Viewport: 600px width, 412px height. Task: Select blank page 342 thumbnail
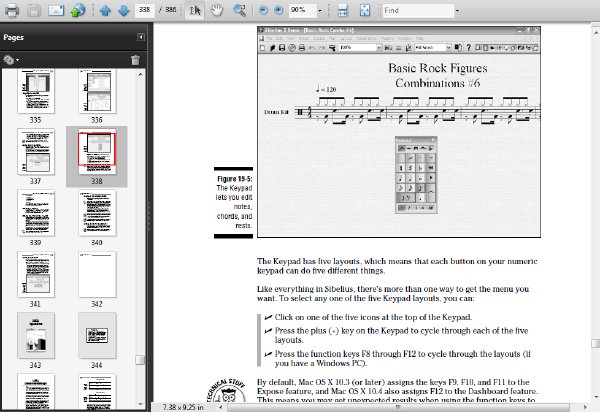pos(97,275)
